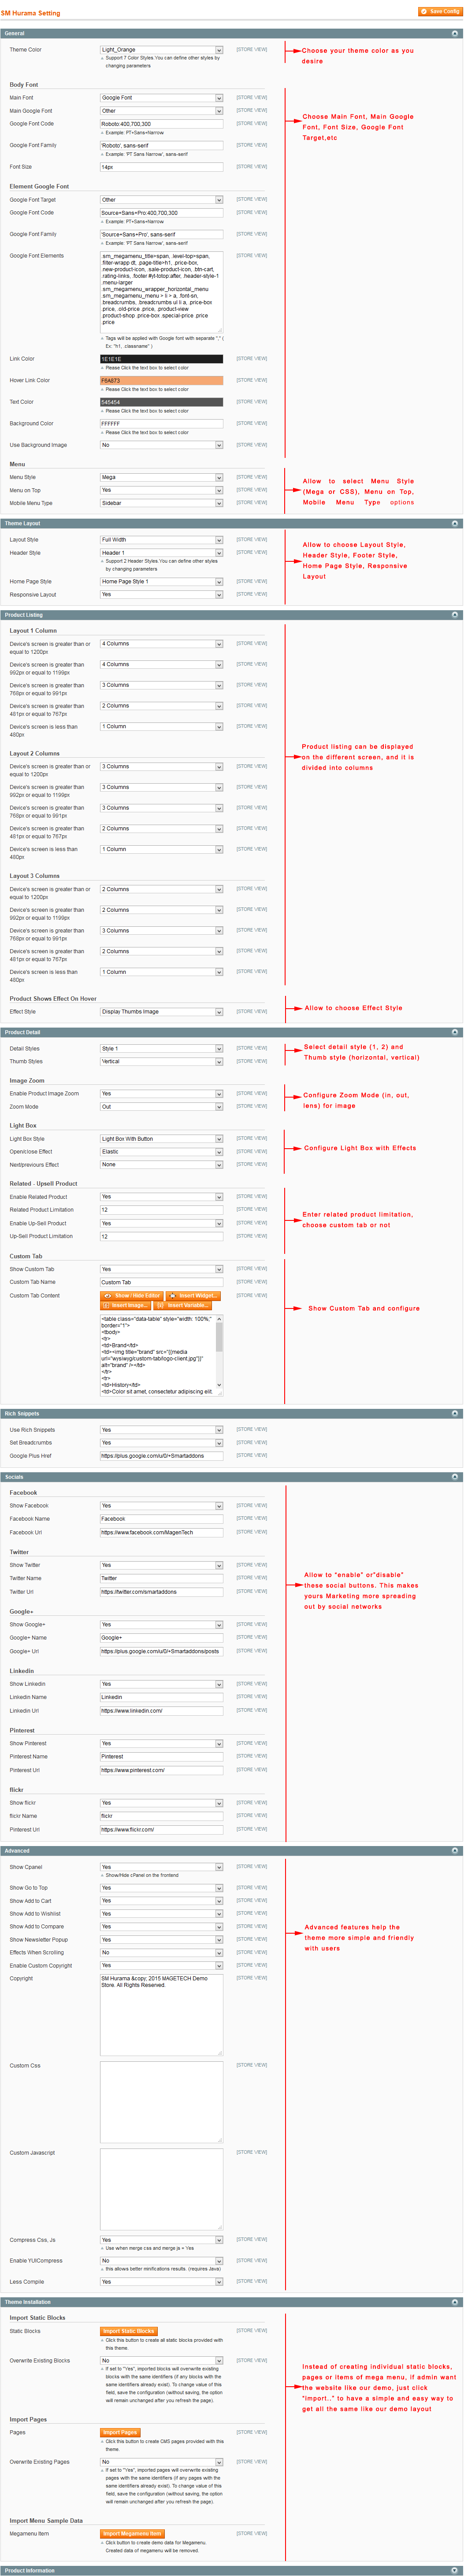Pick Text Color swatch 545454

point(161,402)
